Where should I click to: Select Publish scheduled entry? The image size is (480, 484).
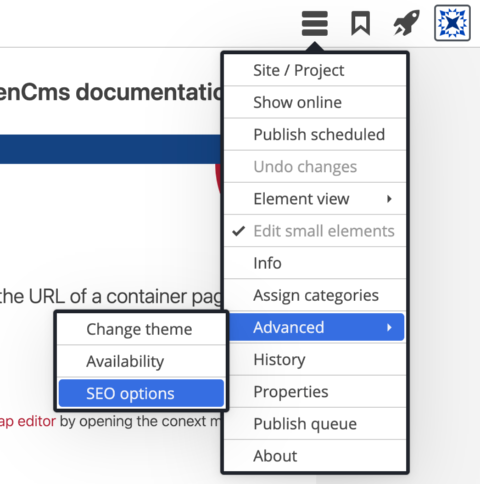pyautogui.click(x=315, y=134)
